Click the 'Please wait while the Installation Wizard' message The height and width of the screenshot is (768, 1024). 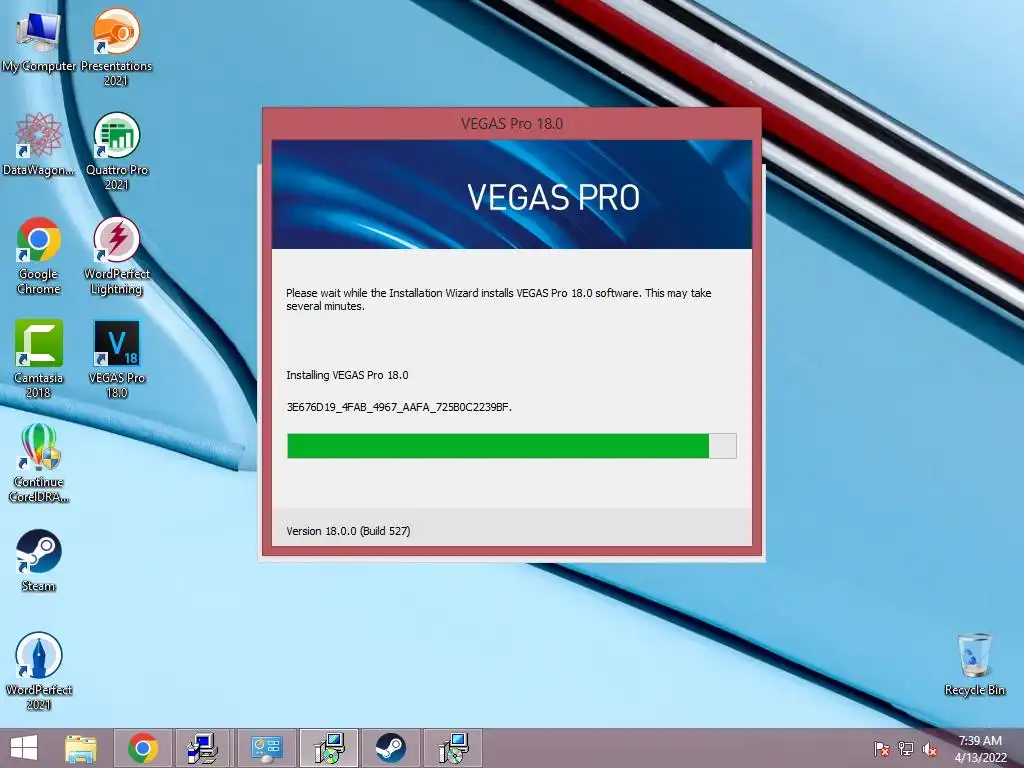498,299
